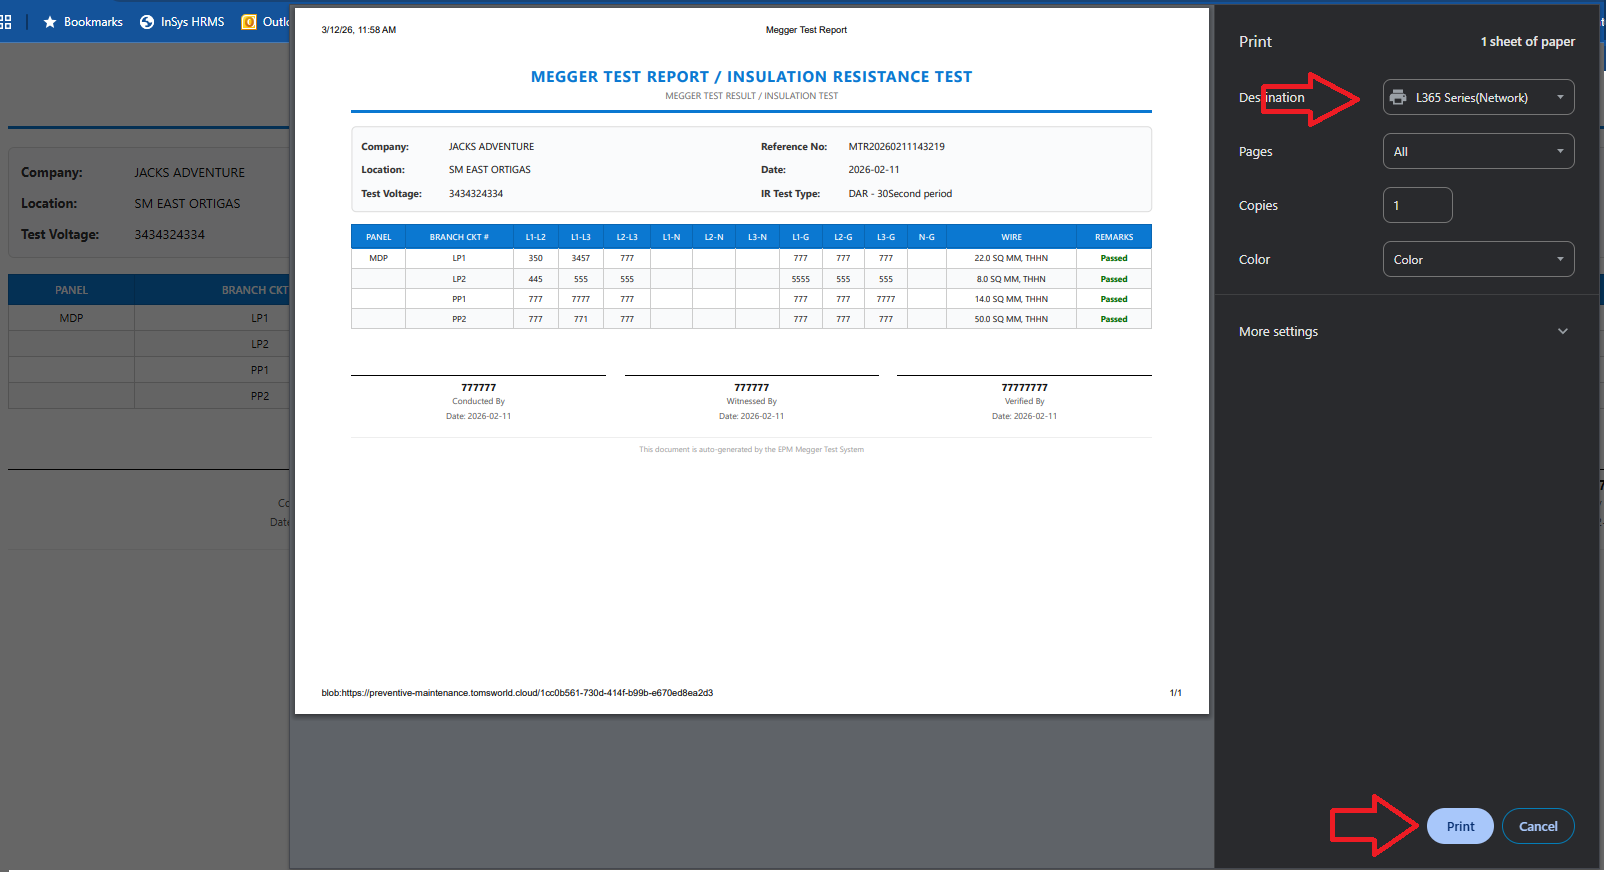1606x872 pixels.
Task: Click the More settings label
Action: pos(1278,331)
